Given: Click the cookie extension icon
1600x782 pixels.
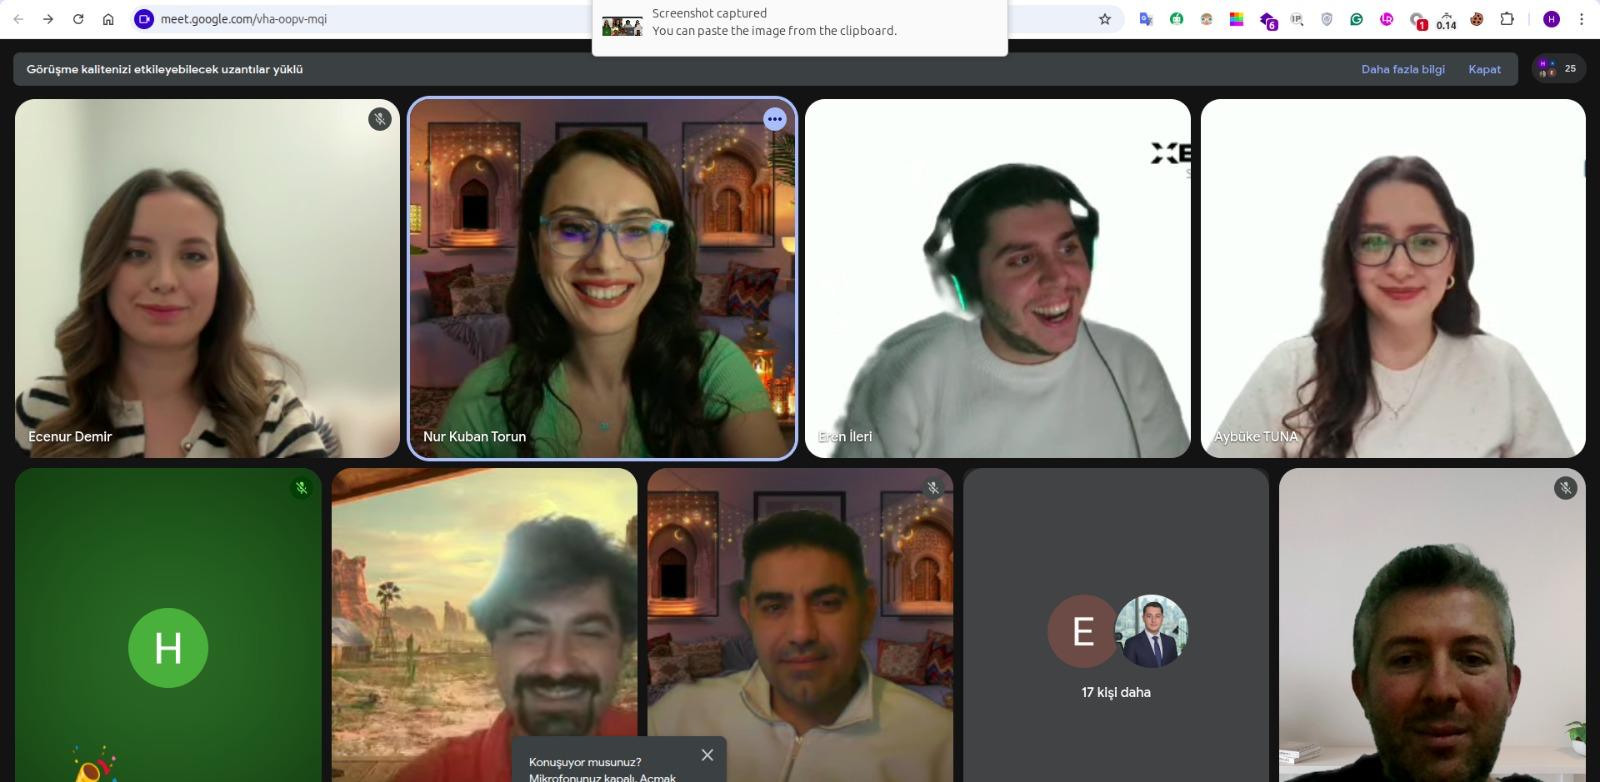Looking at the screenshot, I should click(x=1476, y=19).
